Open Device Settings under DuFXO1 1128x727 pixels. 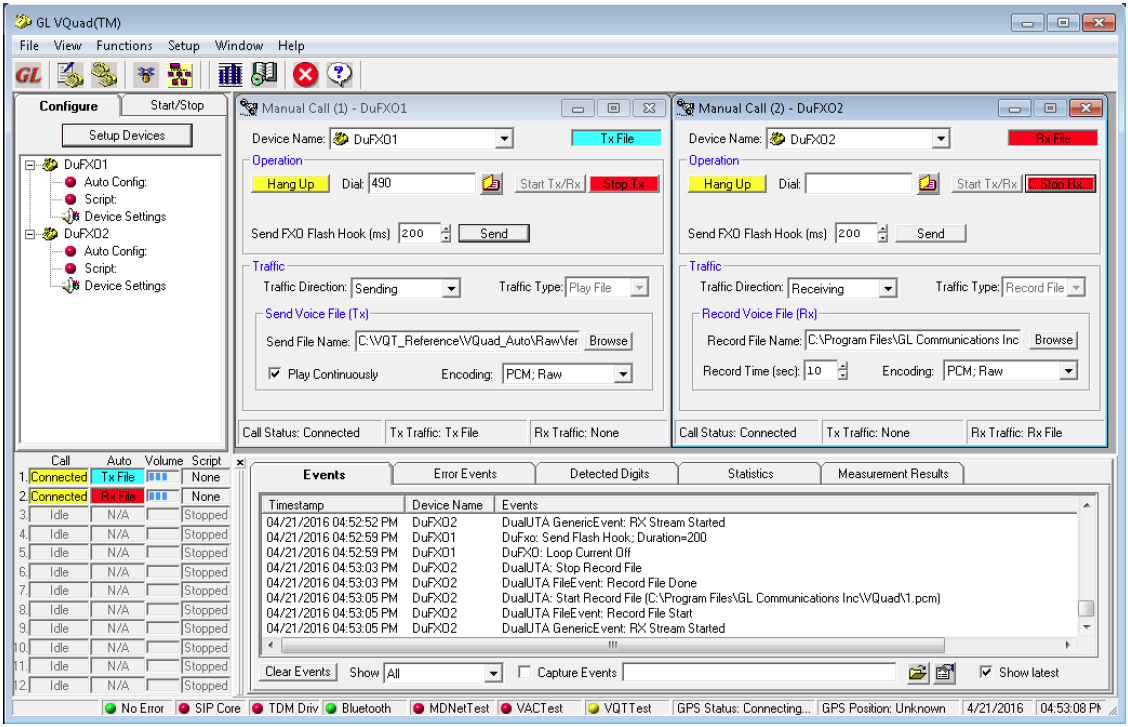(125, 216)
